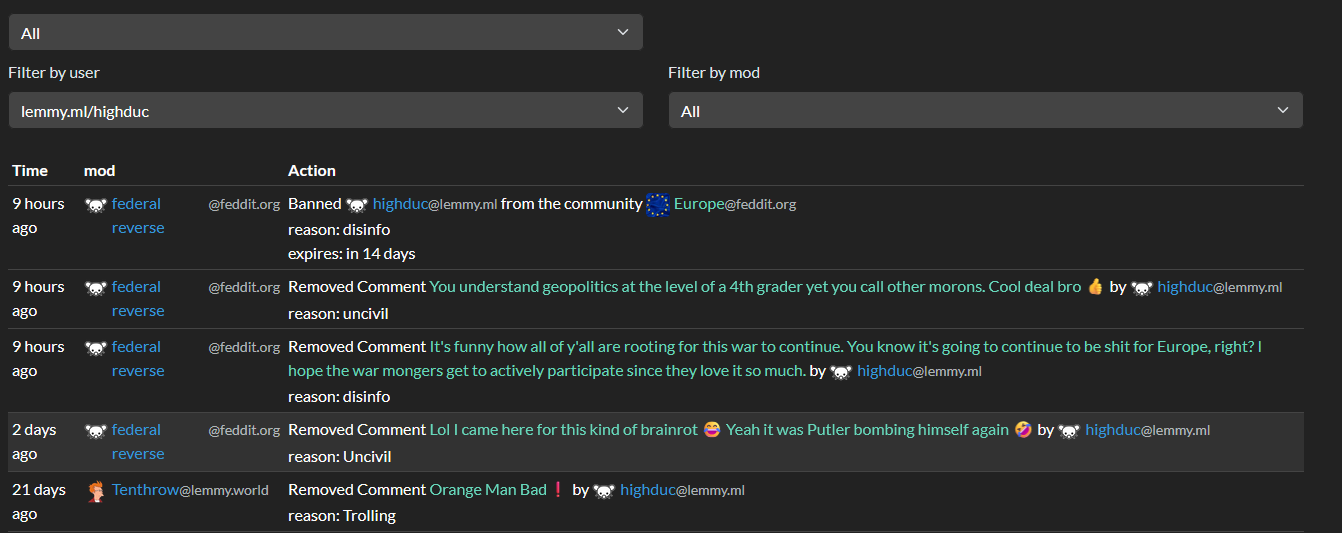Open highduc profile link in Banned row

coord(435,204)
